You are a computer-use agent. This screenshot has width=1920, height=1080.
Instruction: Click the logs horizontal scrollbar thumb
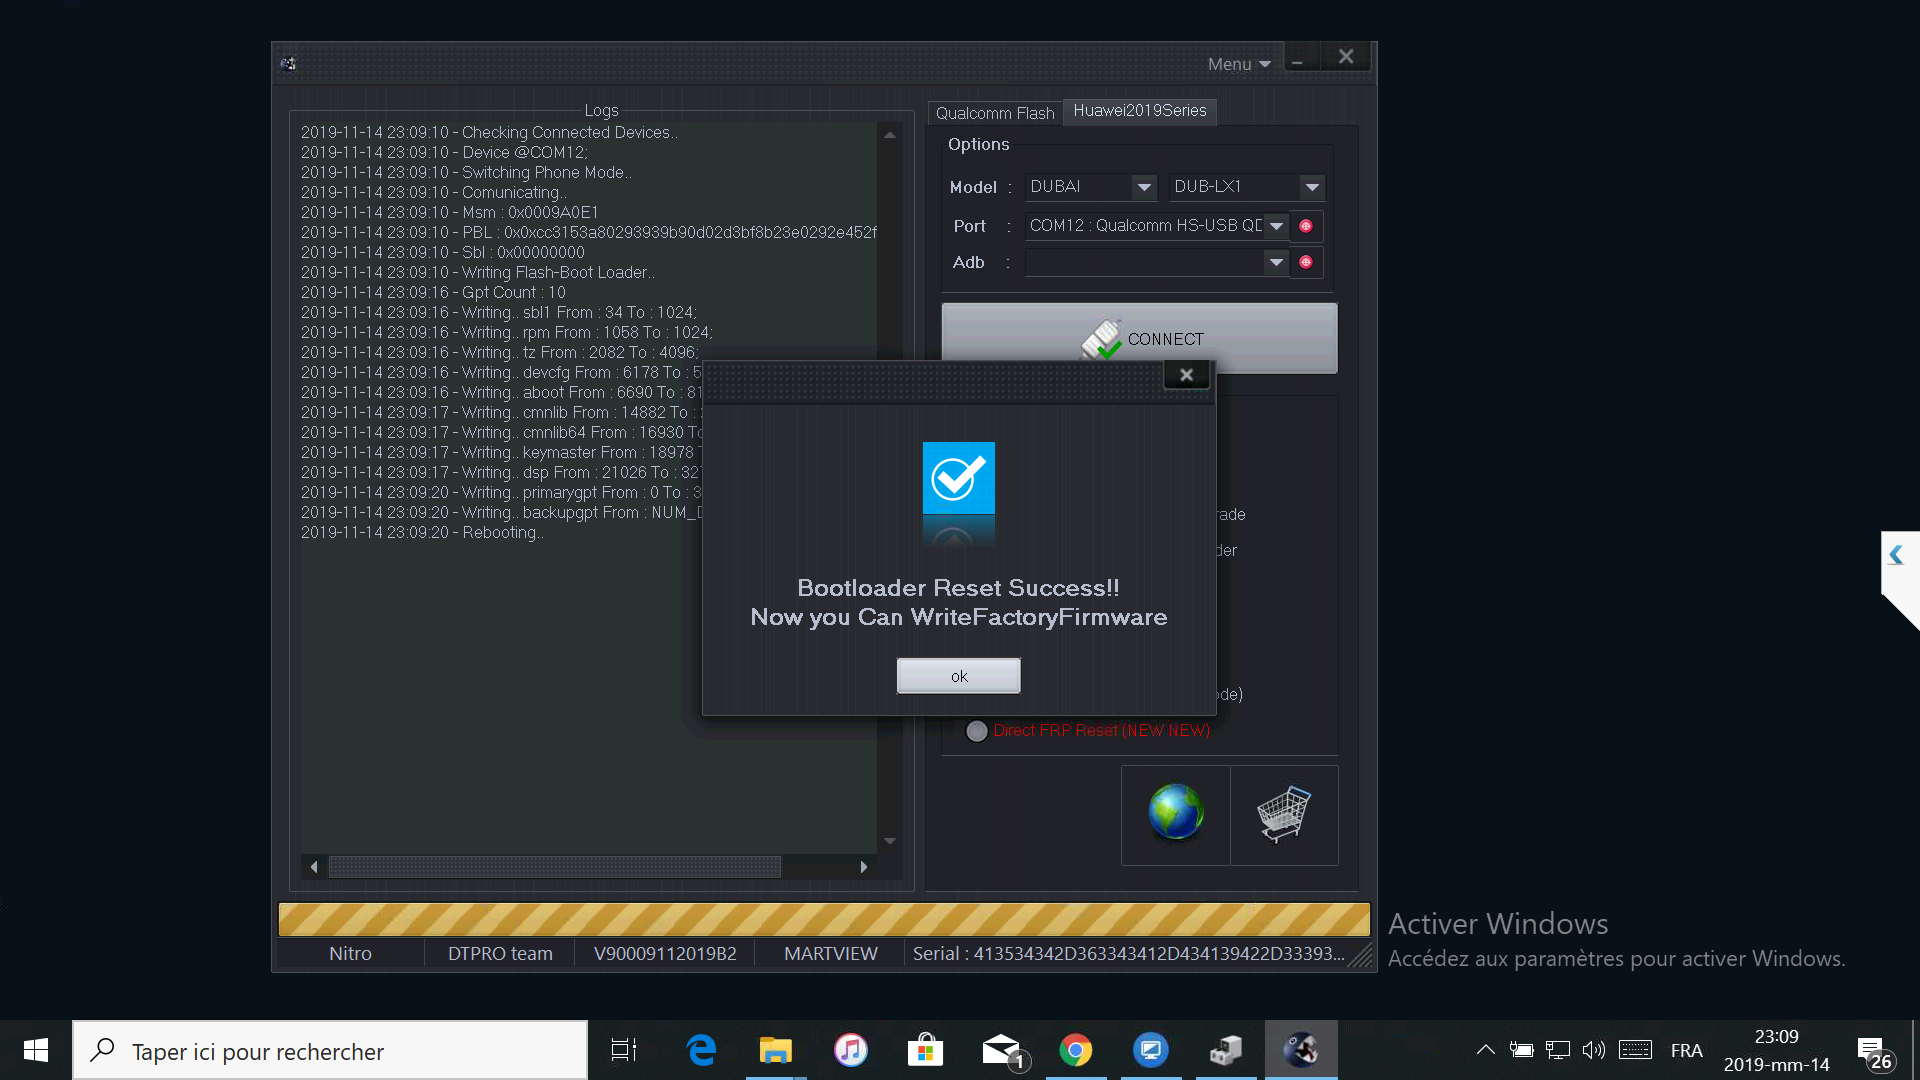(x=555, y=867)
